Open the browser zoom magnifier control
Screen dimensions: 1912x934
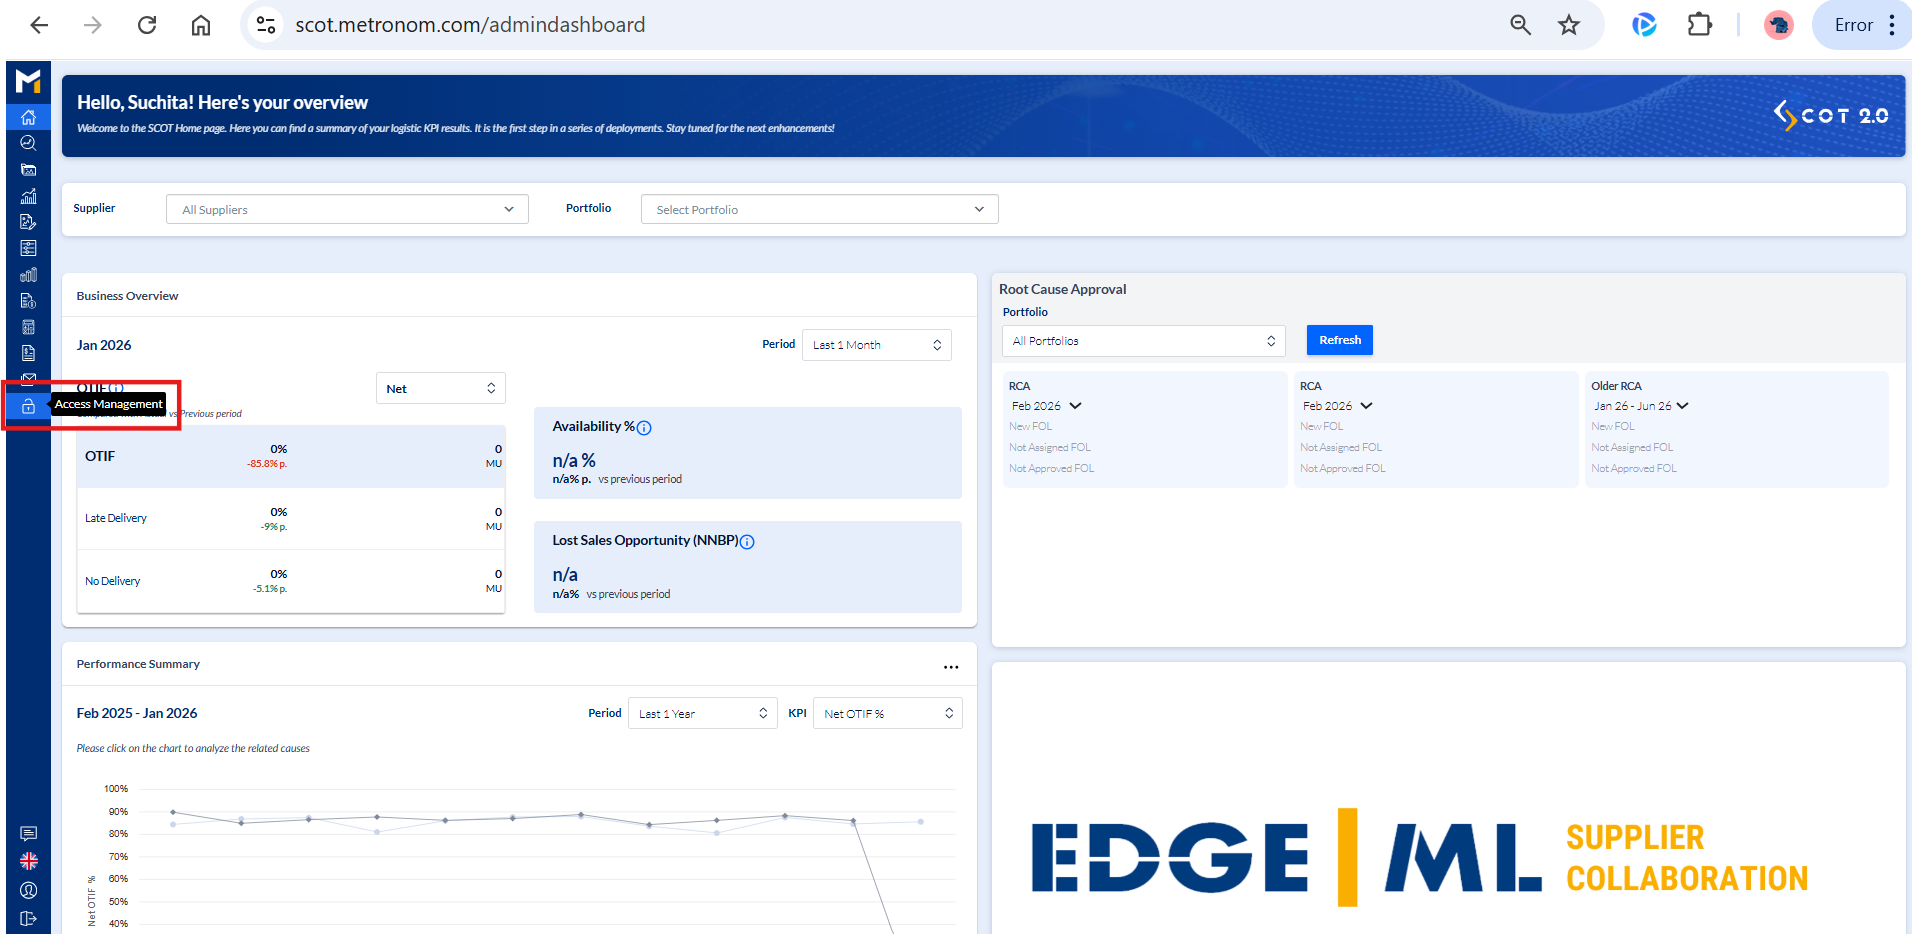pyautogui.click(x=1520, y=25)
